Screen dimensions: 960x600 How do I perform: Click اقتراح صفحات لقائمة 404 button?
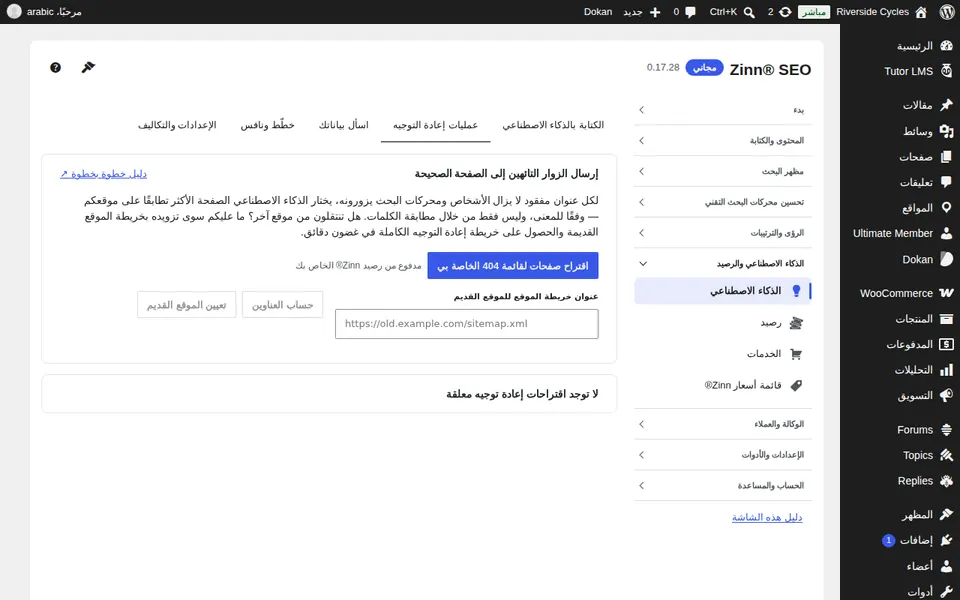click(512, 266)
